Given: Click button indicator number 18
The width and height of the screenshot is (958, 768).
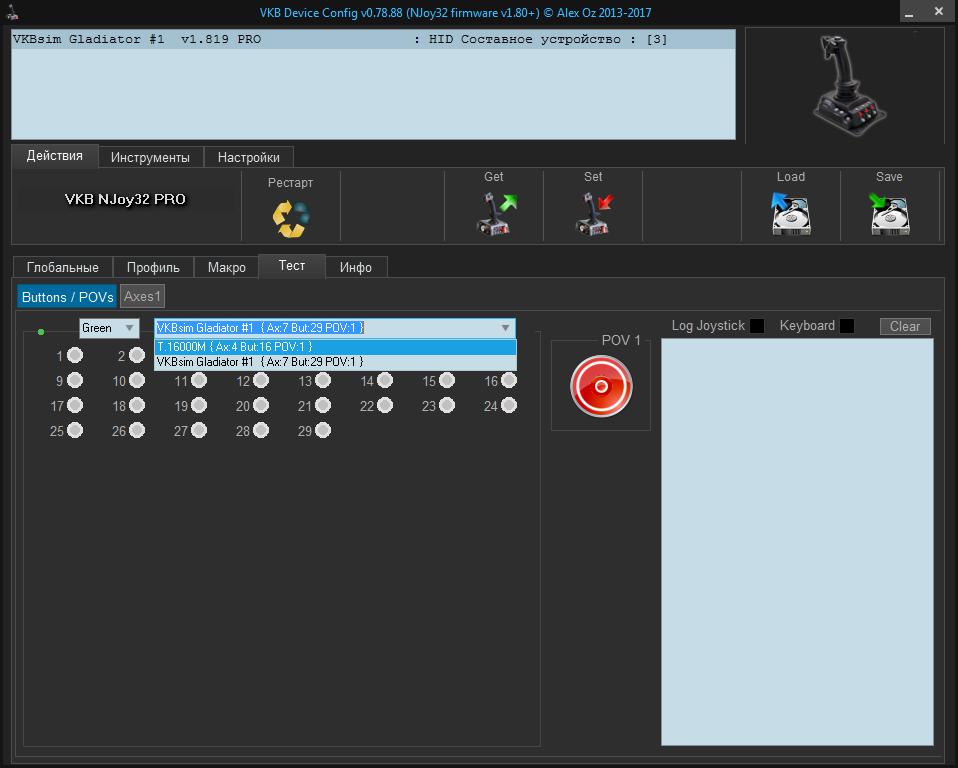Looking at the screenshot, I should pyautogui.click(x=137, y=405).
